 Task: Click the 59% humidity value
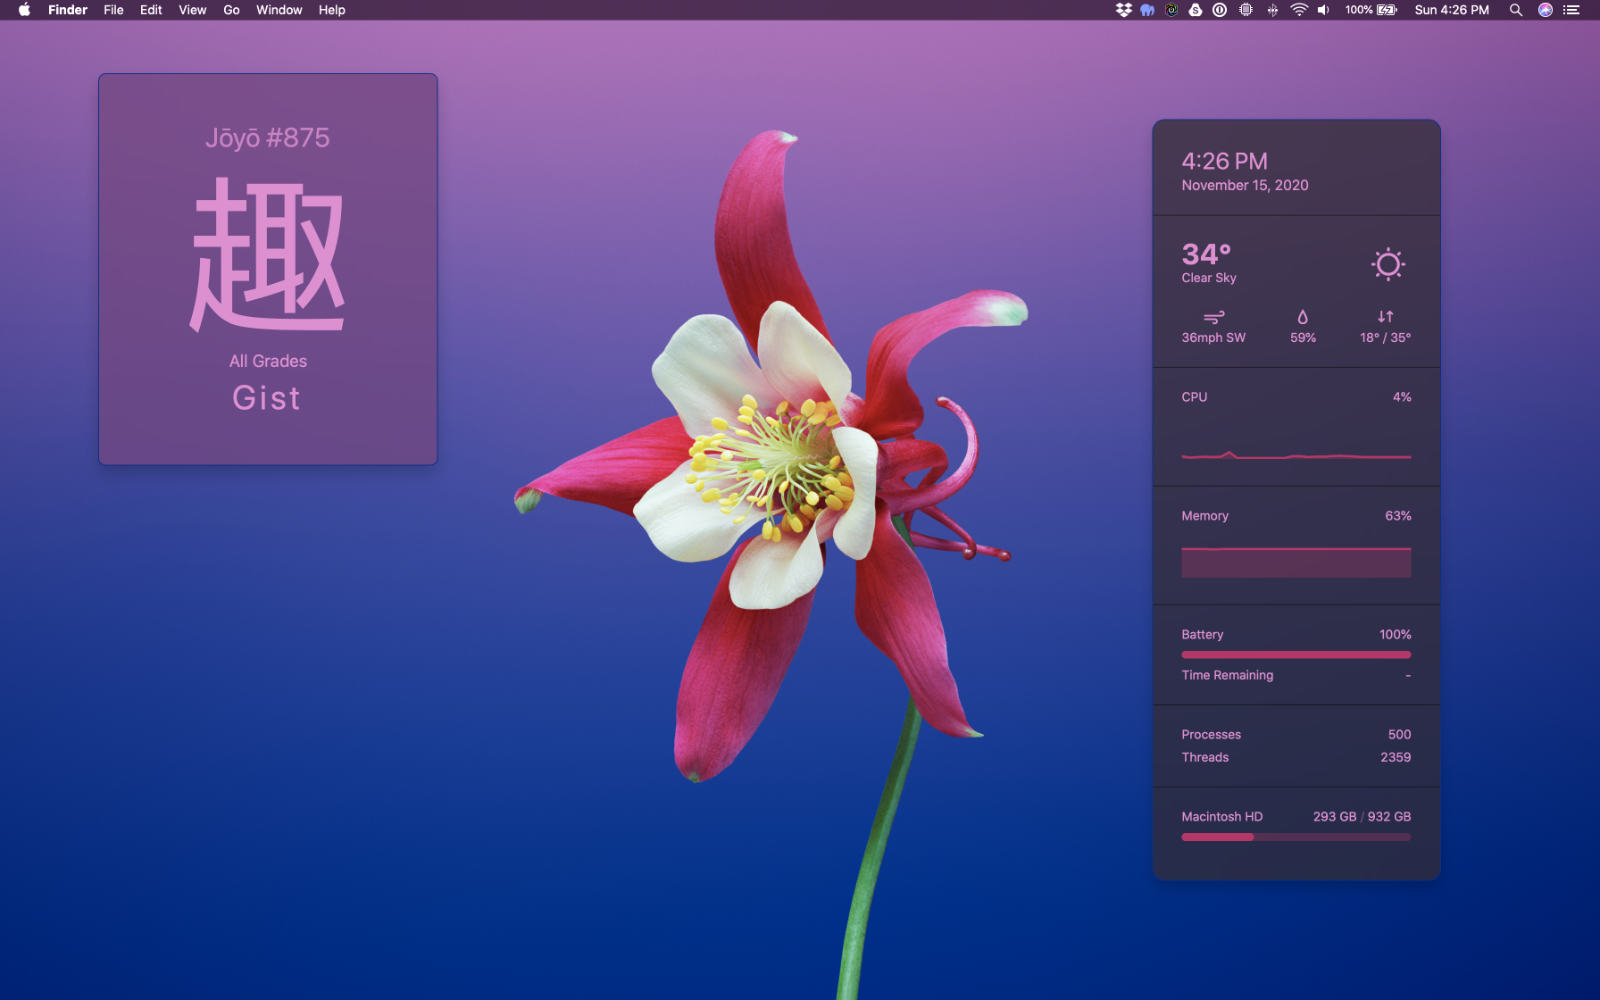coord(1303,338)
